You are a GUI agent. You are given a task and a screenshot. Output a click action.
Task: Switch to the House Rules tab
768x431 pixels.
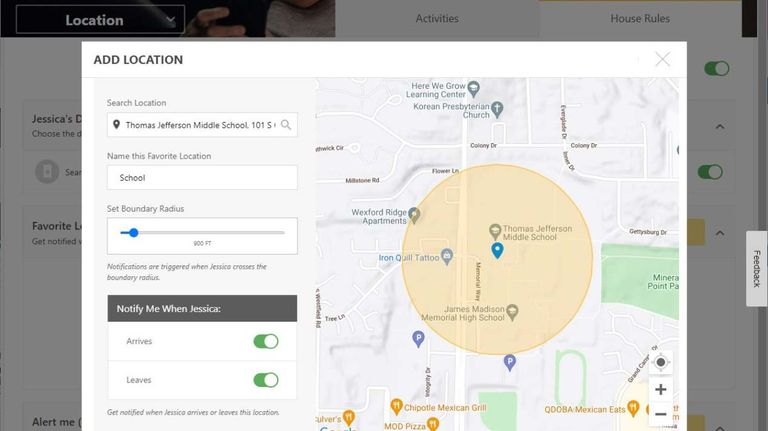point(640,18)
